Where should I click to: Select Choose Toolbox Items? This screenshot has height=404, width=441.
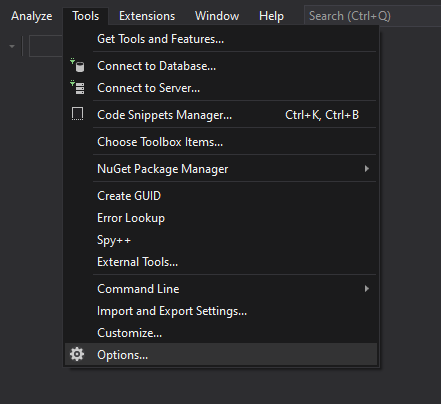(221, 142)
